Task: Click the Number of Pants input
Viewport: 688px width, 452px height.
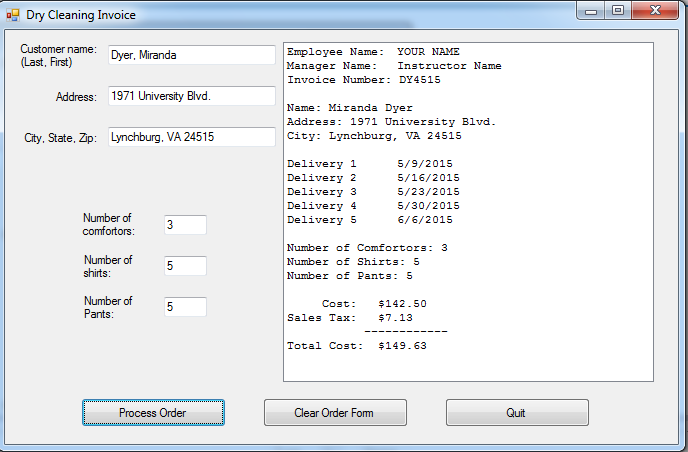Action: coord(185,307)
